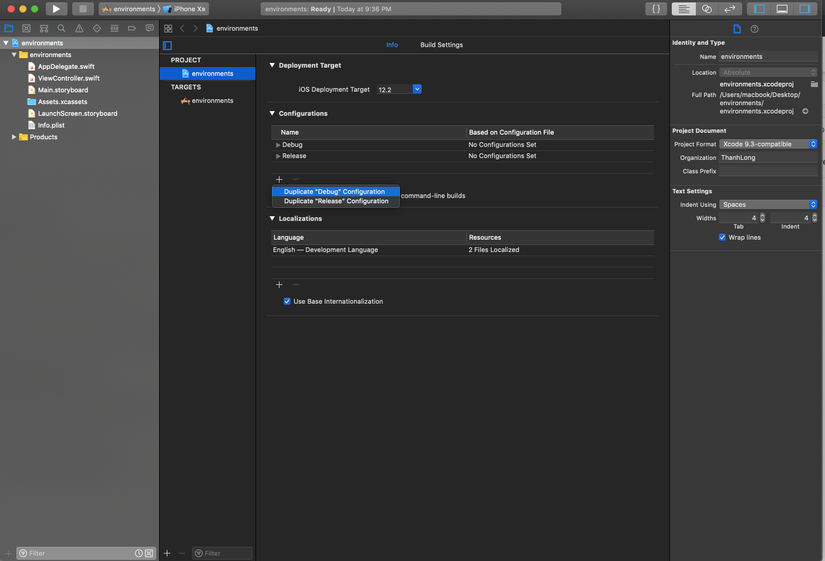Open the Issue navigator warning icon
The image size is (825, 561).
pyautogui.click(x=79, y=28)
